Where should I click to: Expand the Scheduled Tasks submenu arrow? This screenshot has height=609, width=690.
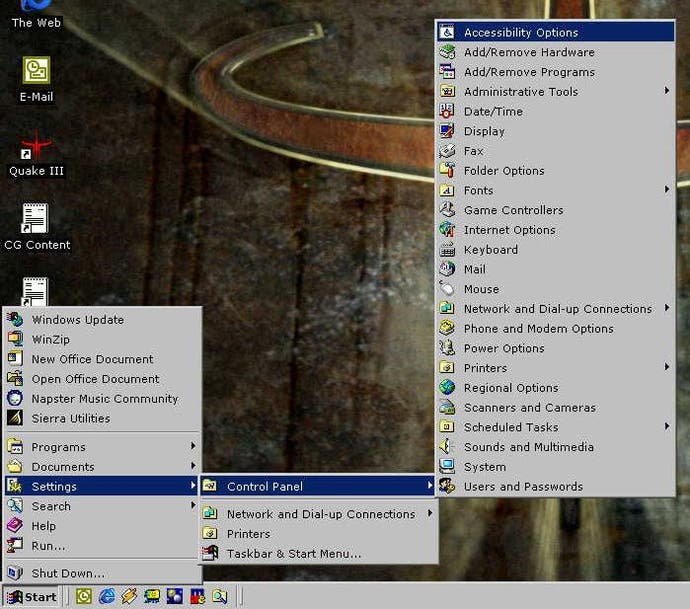667,426
